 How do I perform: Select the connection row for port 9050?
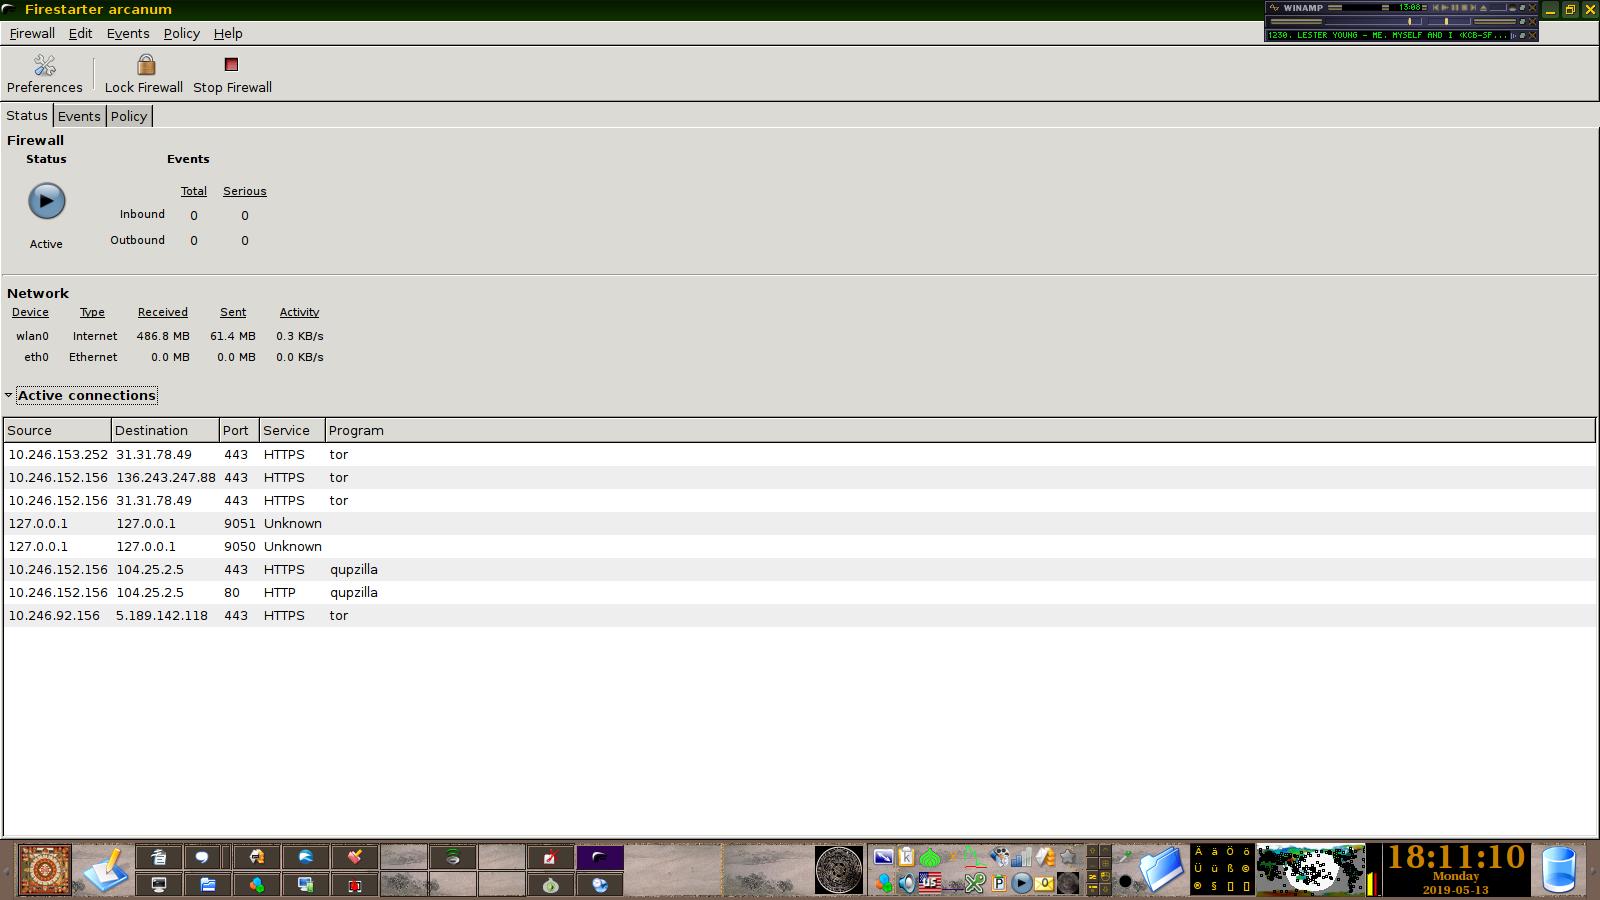[800, 546]
